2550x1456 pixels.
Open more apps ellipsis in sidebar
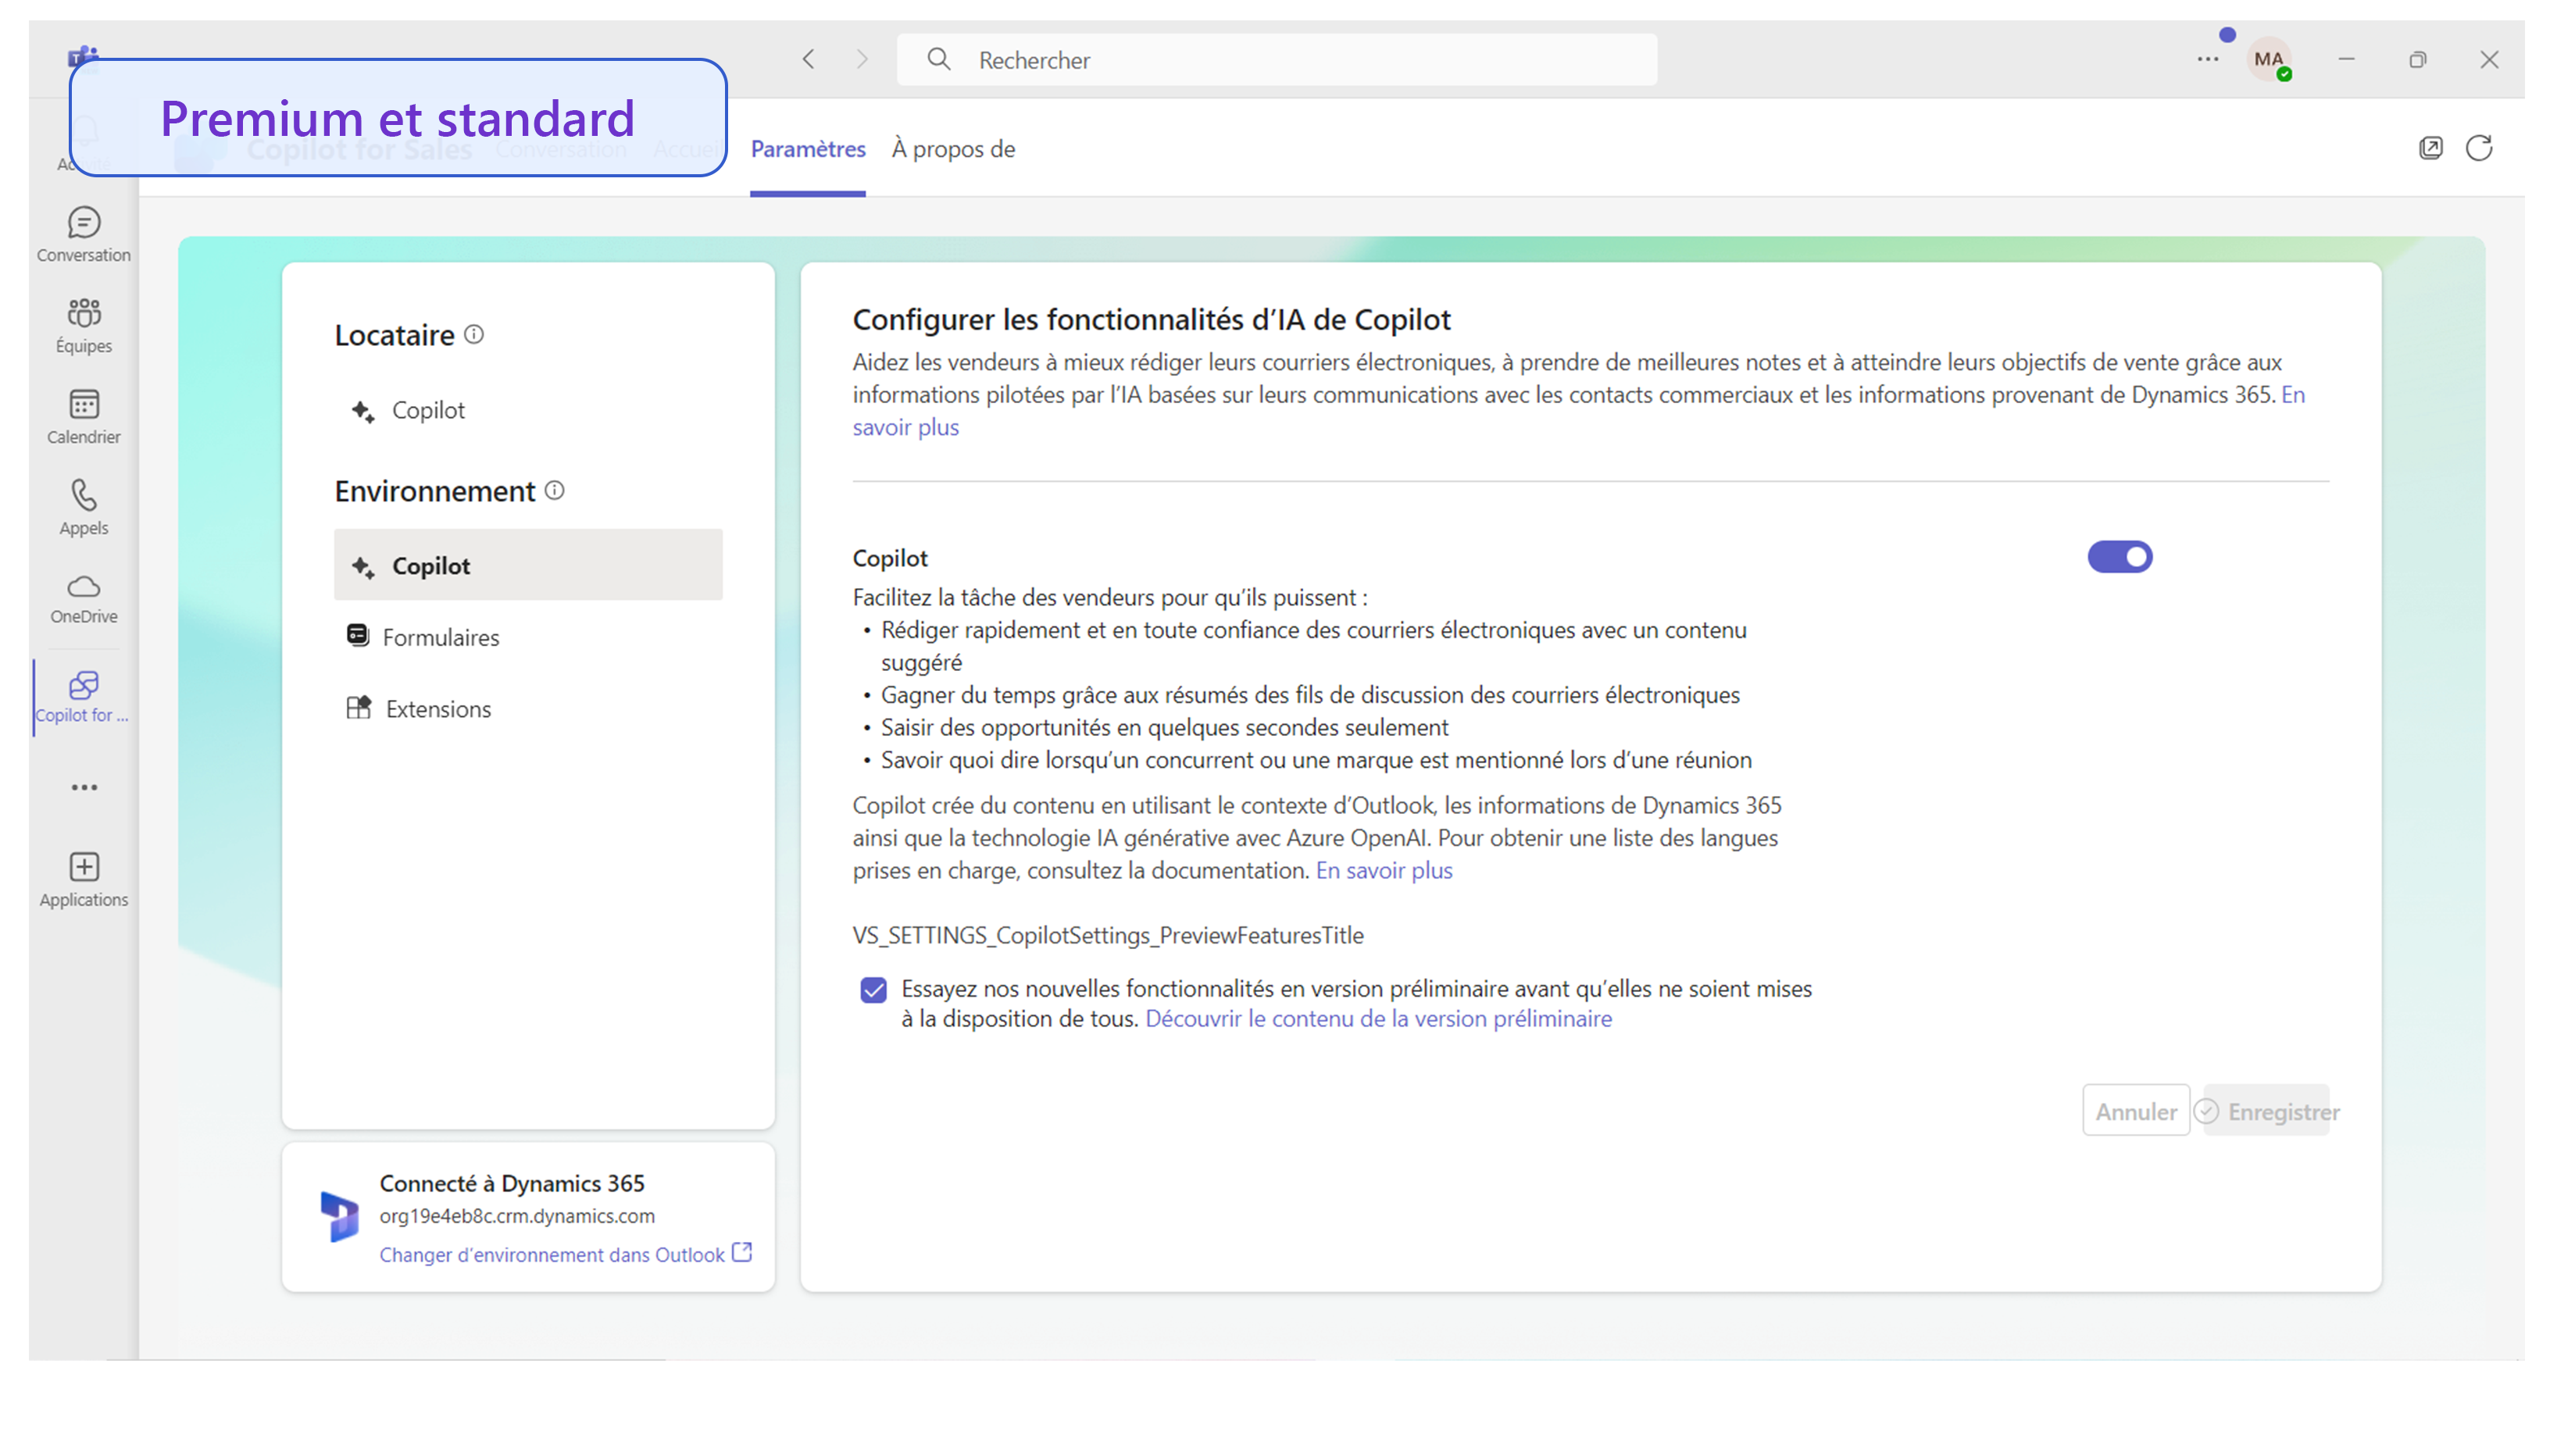click(84, 787)
